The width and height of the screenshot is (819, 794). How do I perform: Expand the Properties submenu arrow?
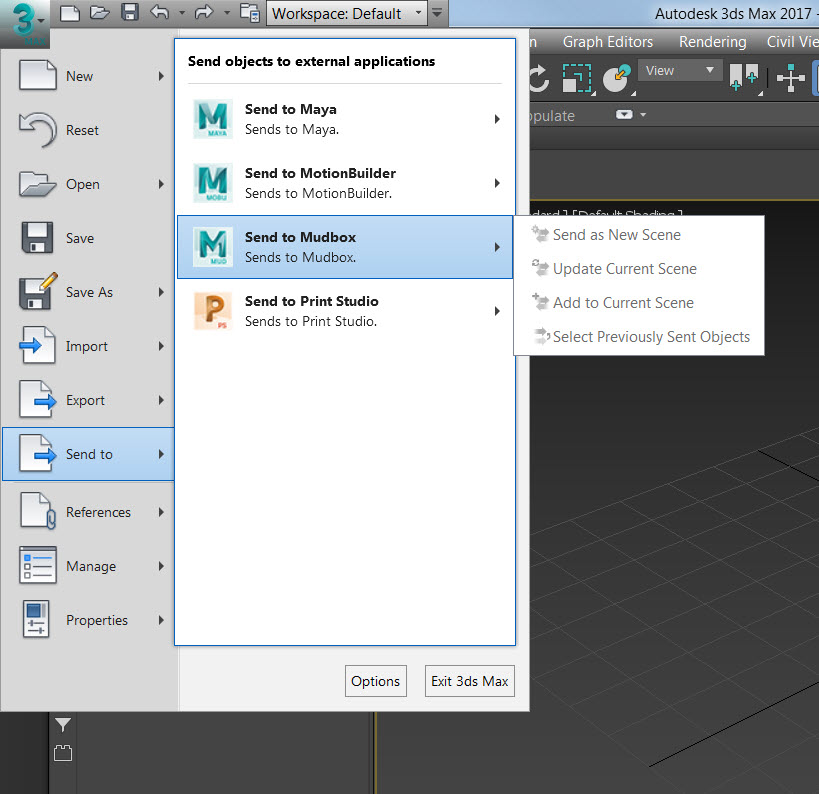pos(161,621)
